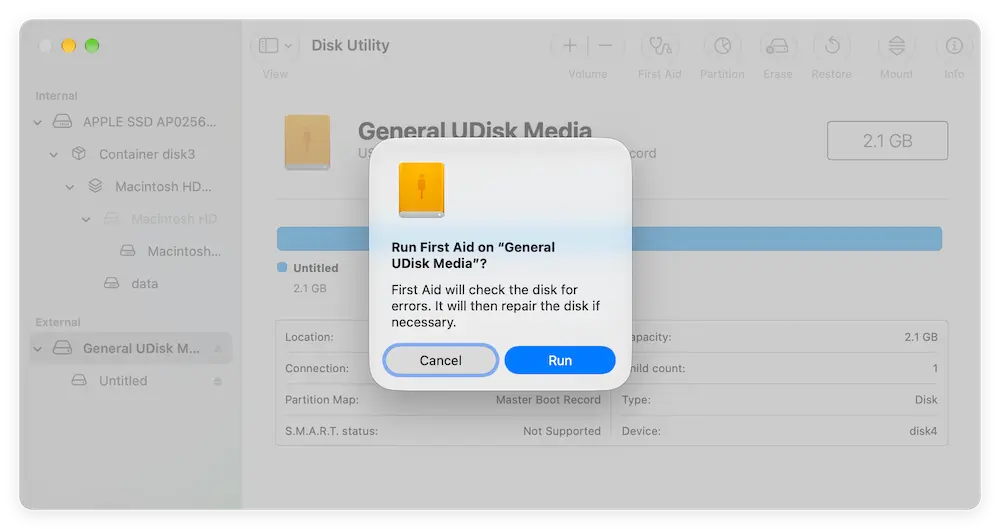This screenshot has width=1000, height=529.
Task: Select the data volume in the sidebar
Action: [x=144, y=284]
